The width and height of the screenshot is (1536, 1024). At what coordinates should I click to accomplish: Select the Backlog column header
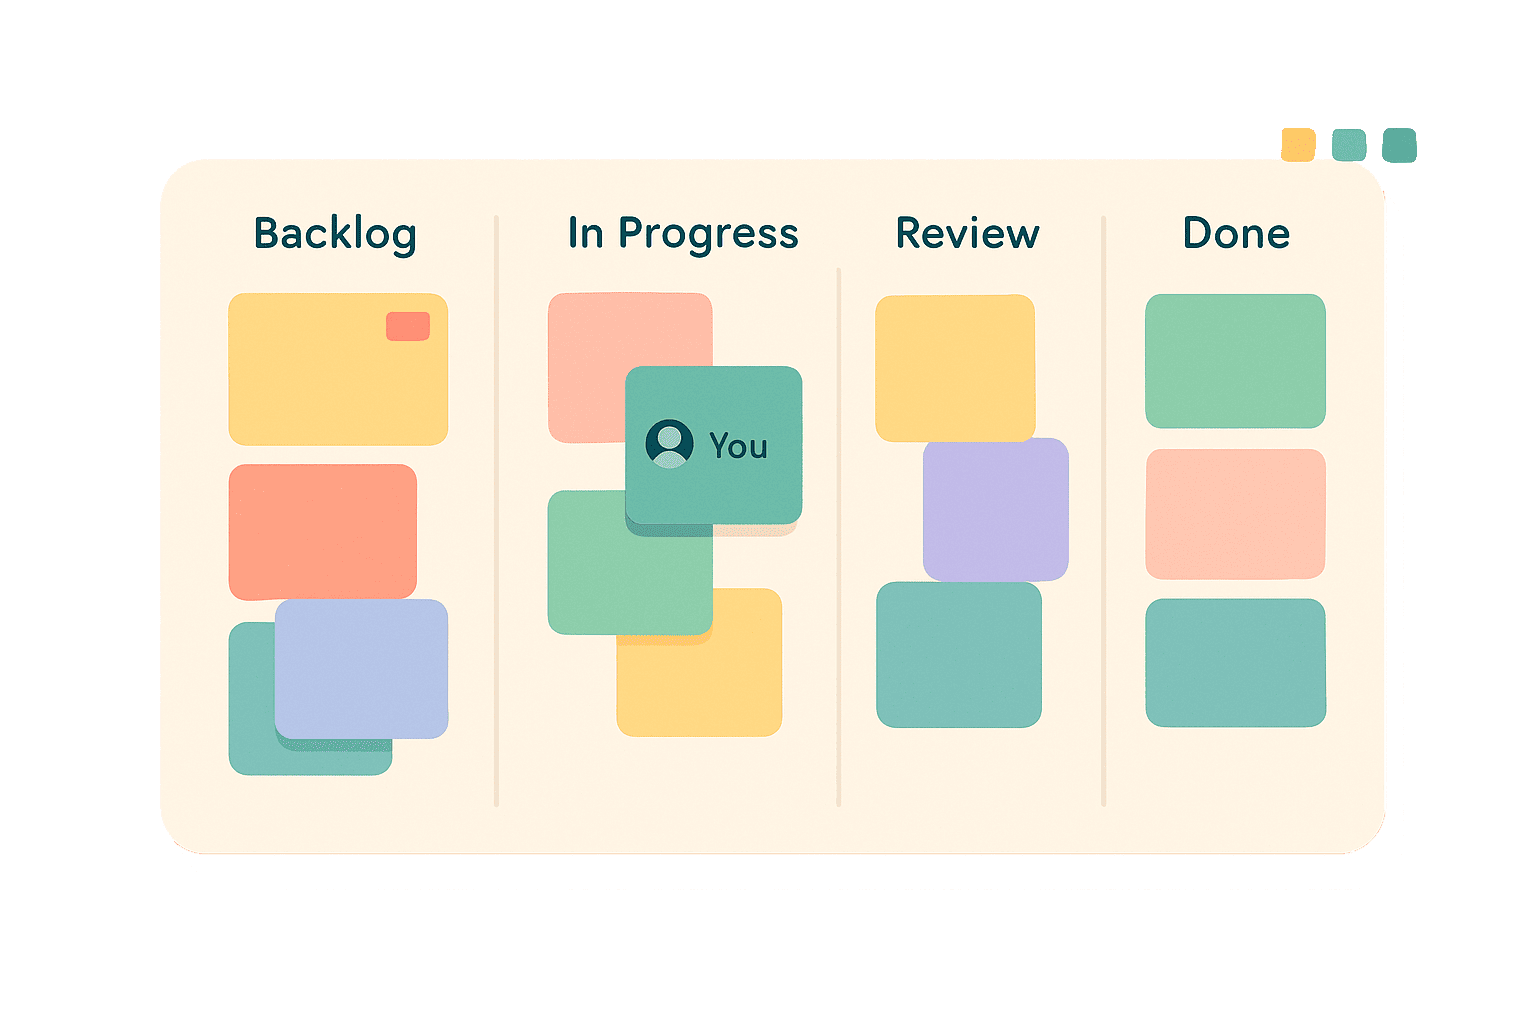click(x=335, y=234)
